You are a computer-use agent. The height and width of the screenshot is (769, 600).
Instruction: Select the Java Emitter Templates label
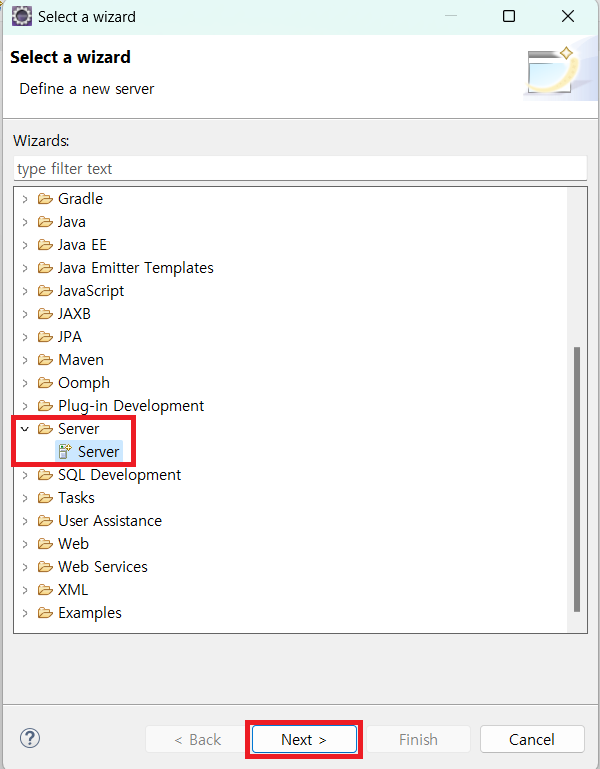[x=136, y=268]
